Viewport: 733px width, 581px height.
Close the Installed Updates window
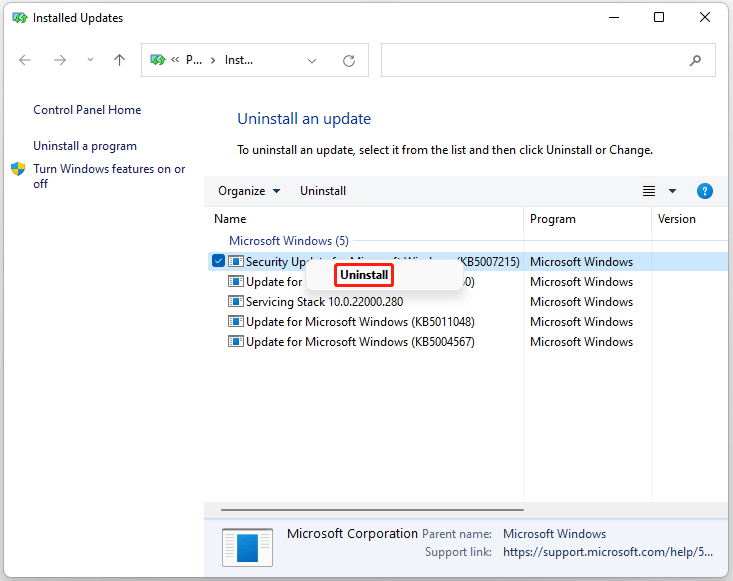click(x=704, y=17)
